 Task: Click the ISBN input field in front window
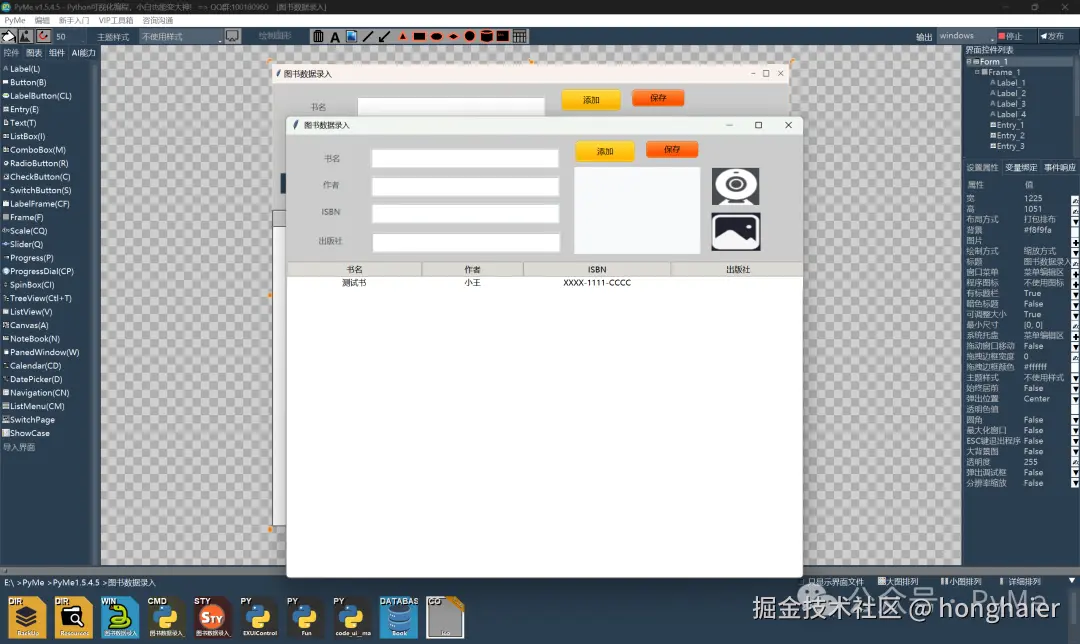click(465, 214)
